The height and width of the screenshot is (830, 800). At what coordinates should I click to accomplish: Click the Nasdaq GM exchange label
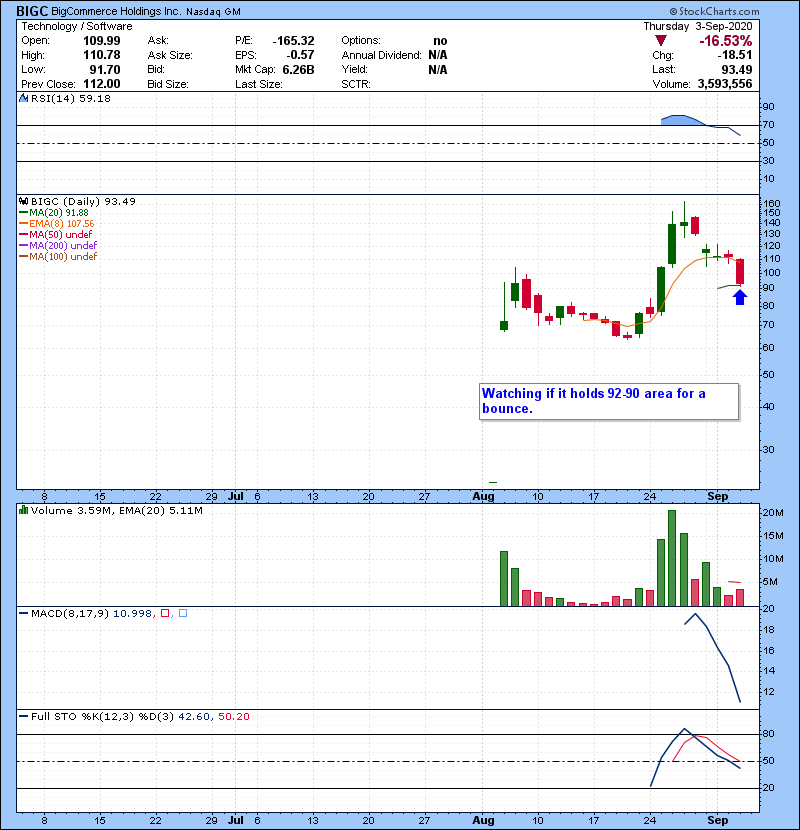tap(213, 12)
